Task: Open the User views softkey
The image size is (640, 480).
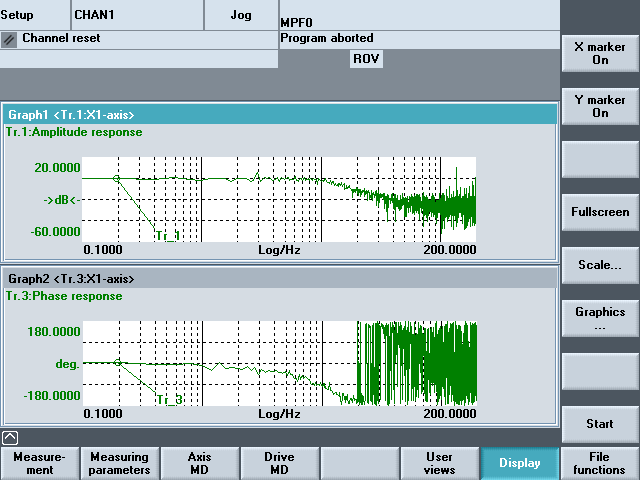Action: pyautogui.click(x=440, y=463)
